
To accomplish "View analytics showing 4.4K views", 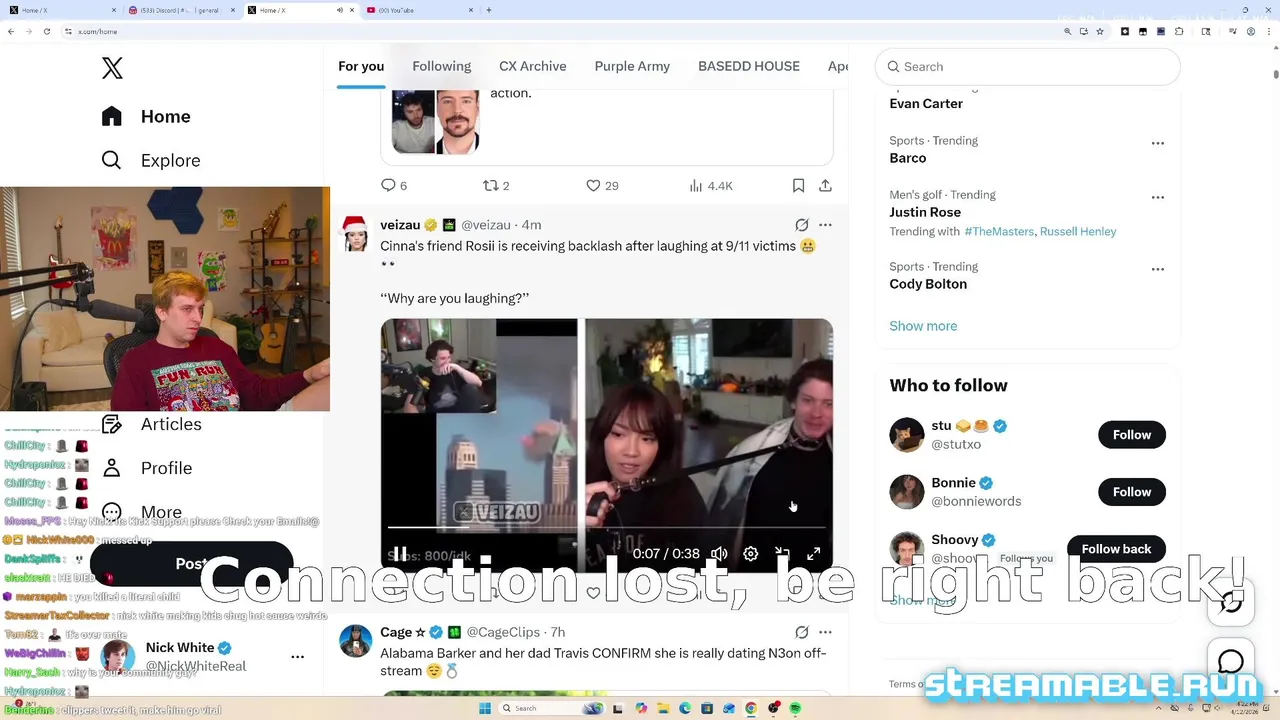I will [711, 185].
